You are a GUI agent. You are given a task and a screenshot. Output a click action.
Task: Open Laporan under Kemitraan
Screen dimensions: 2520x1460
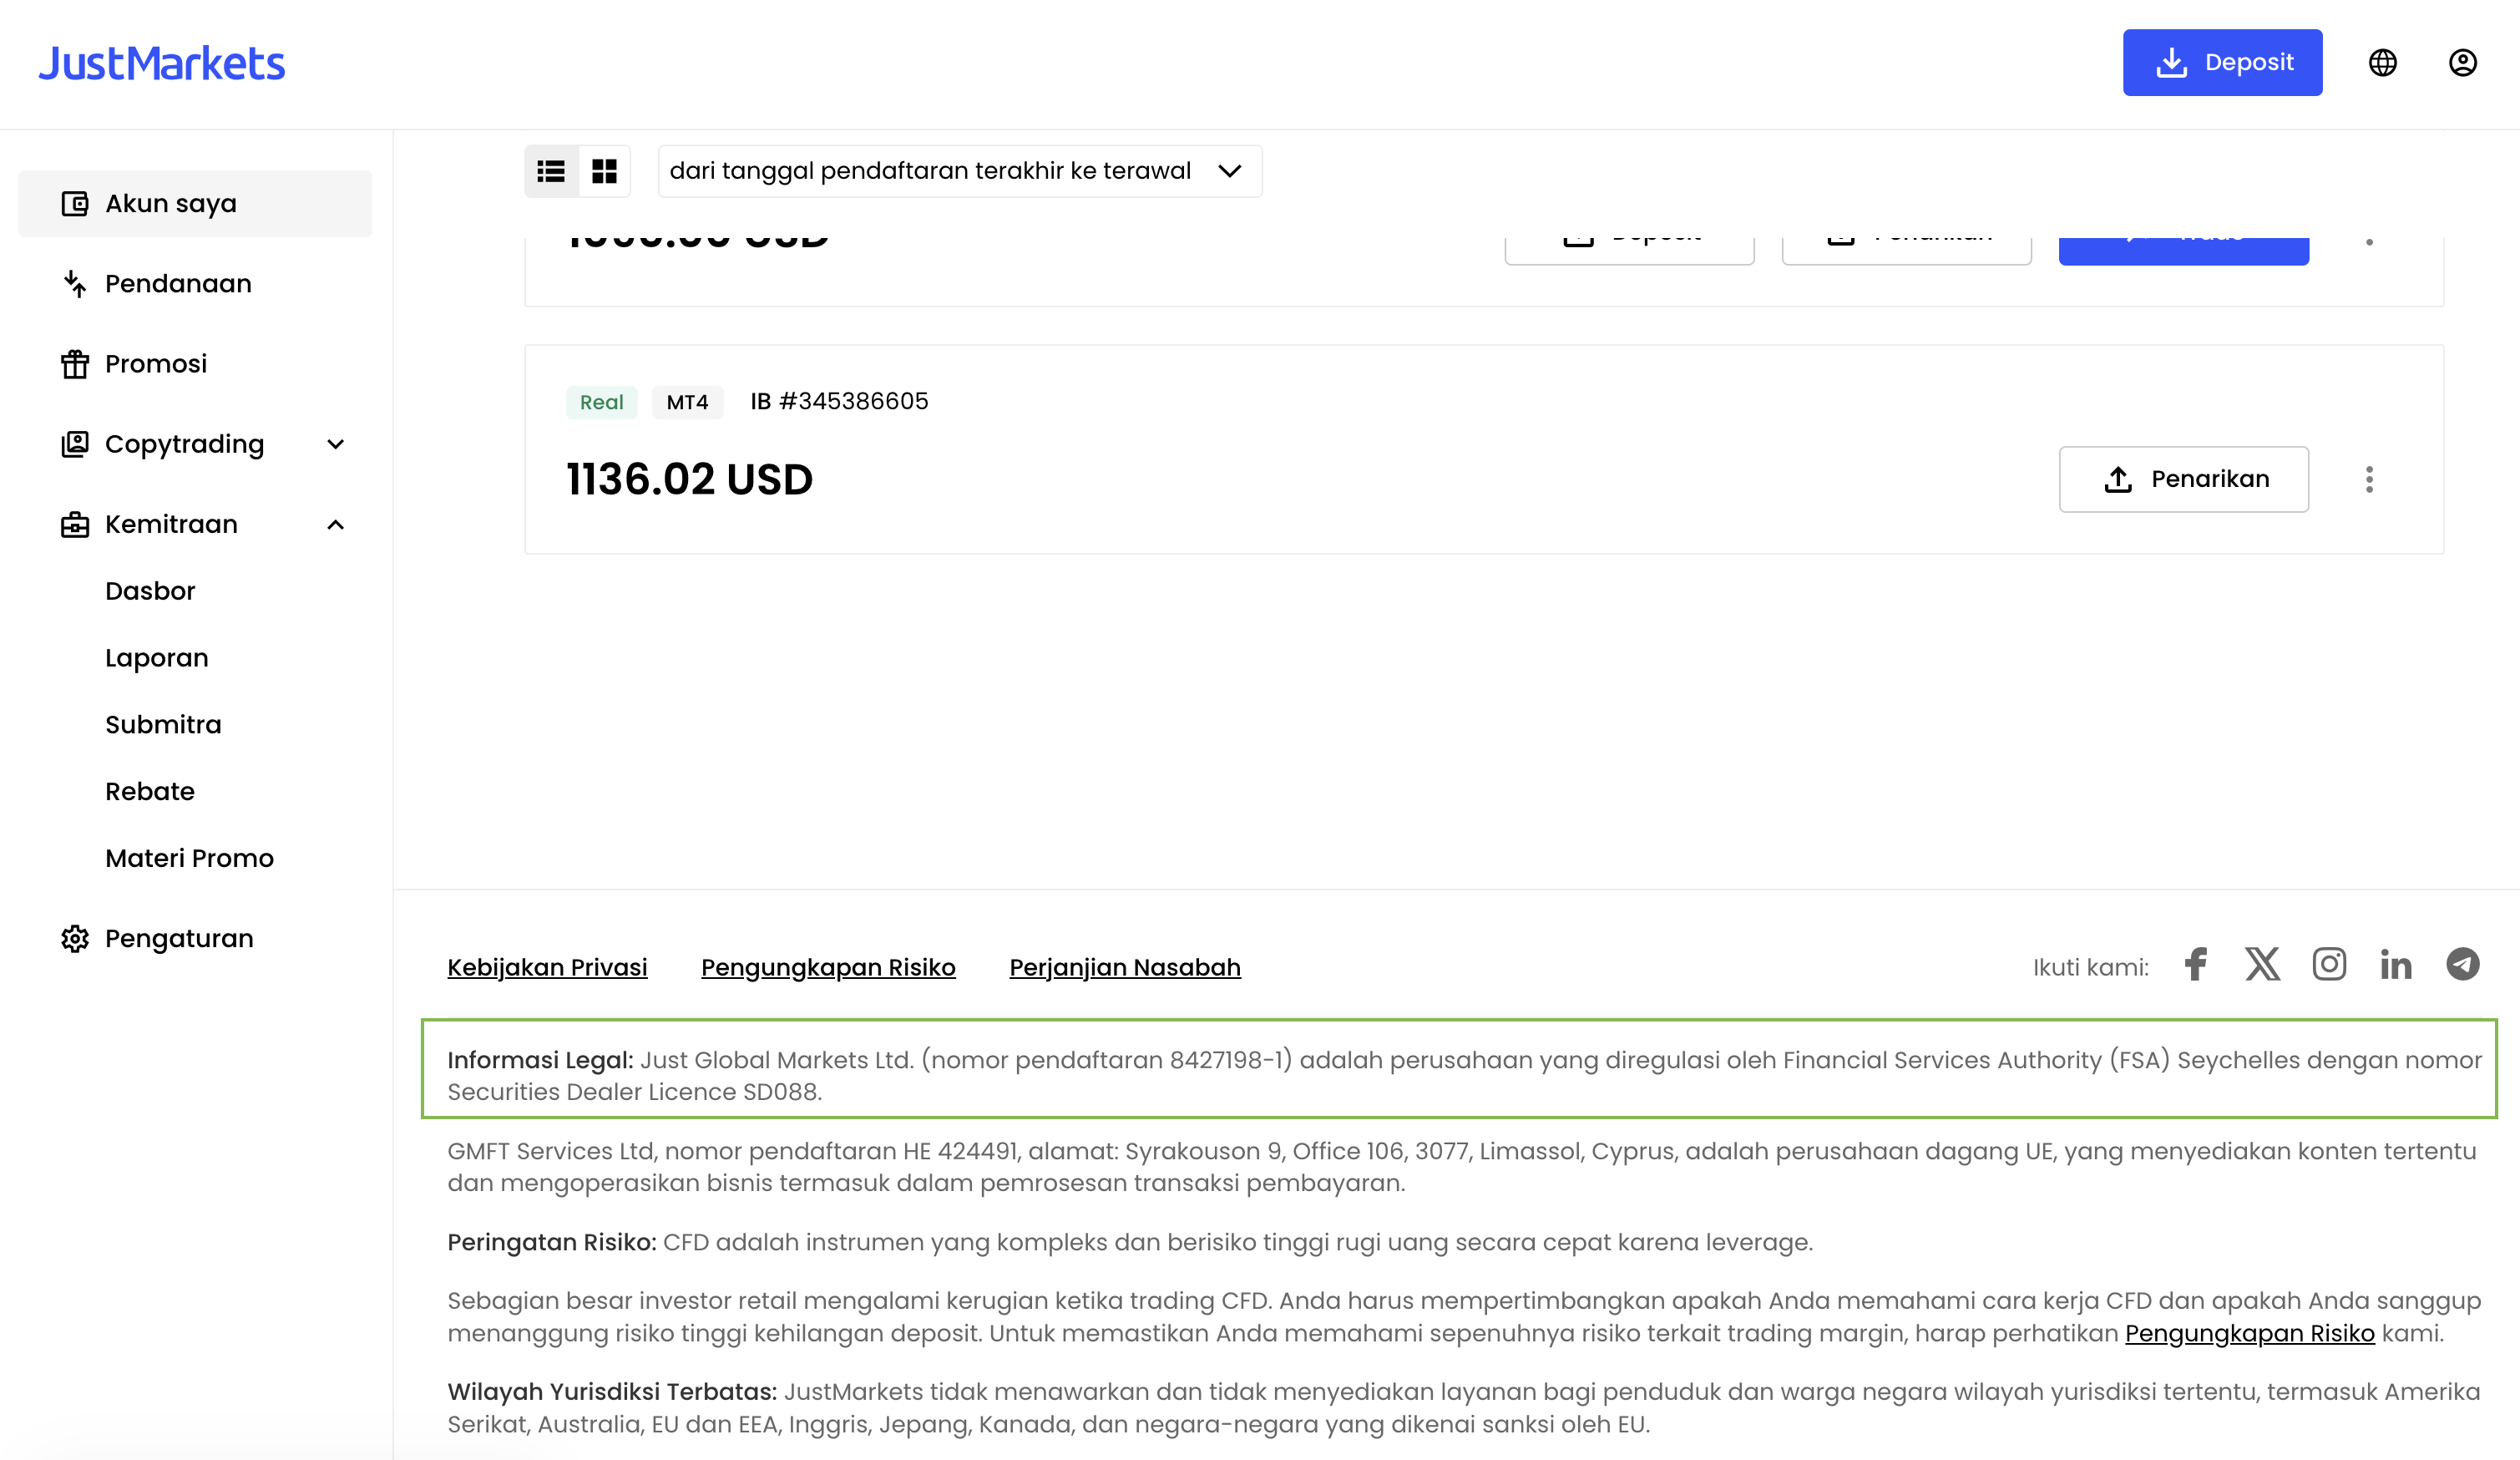[157, 658]
